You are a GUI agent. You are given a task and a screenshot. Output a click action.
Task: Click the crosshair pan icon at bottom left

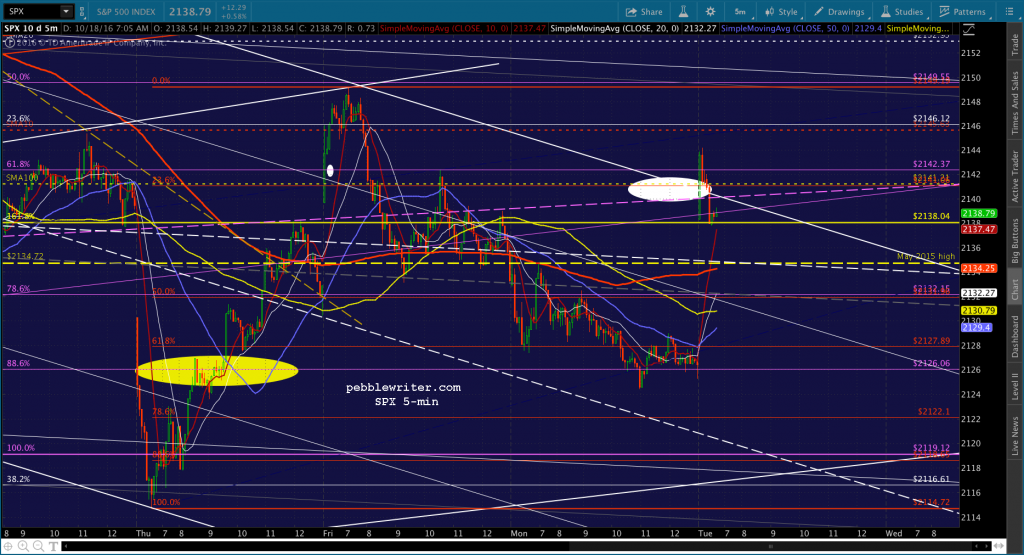pyautogui.click(x=9, y=547)
